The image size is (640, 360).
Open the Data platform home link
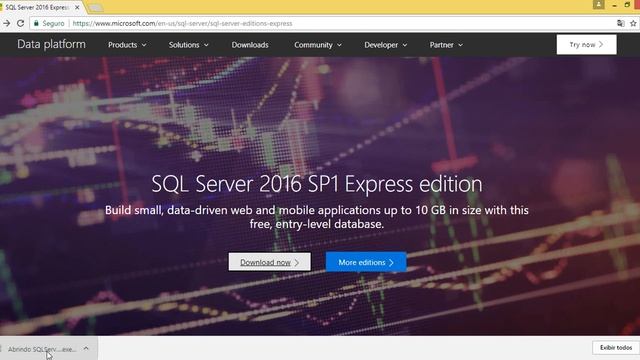coord(51,44)
